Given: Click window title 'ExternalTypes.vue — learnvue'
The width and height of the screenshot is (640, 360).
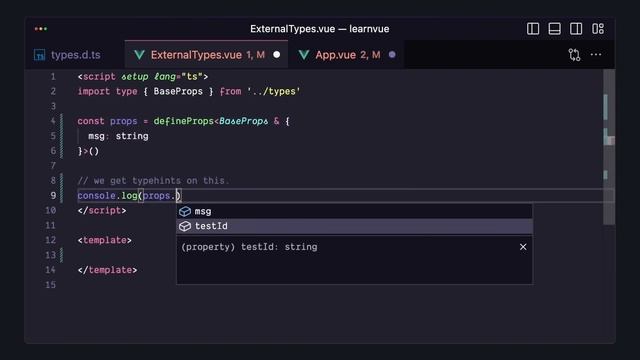Looking at the screenshot, I should pos(320,29).
